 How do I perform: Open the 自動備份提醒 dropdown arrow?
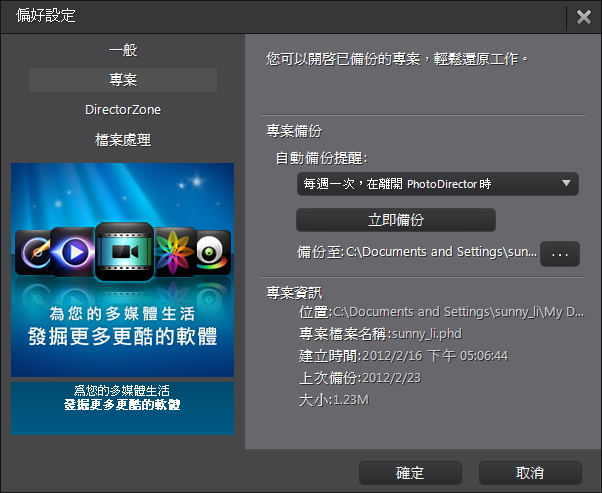point(566,183)
